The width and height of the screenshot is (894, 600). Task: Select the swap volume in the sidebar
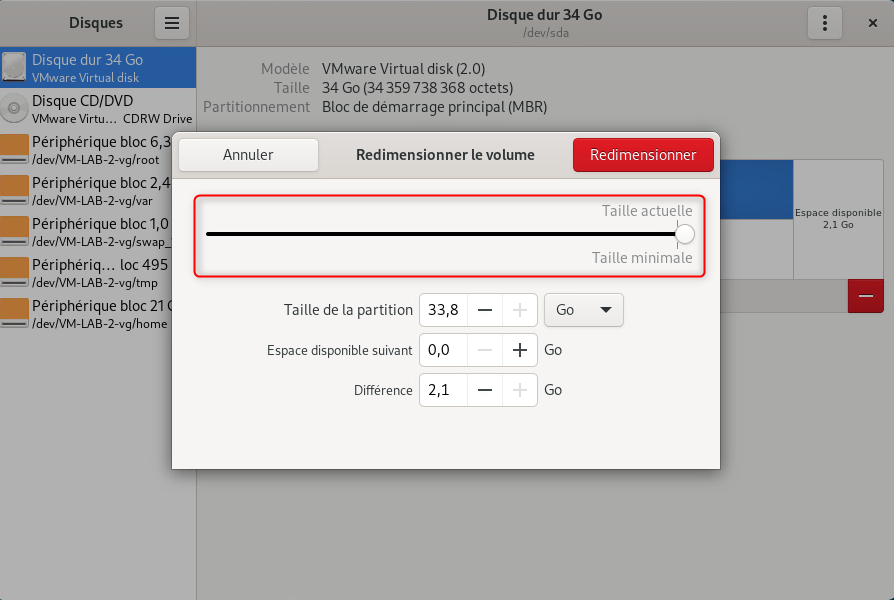click(90, 231)
